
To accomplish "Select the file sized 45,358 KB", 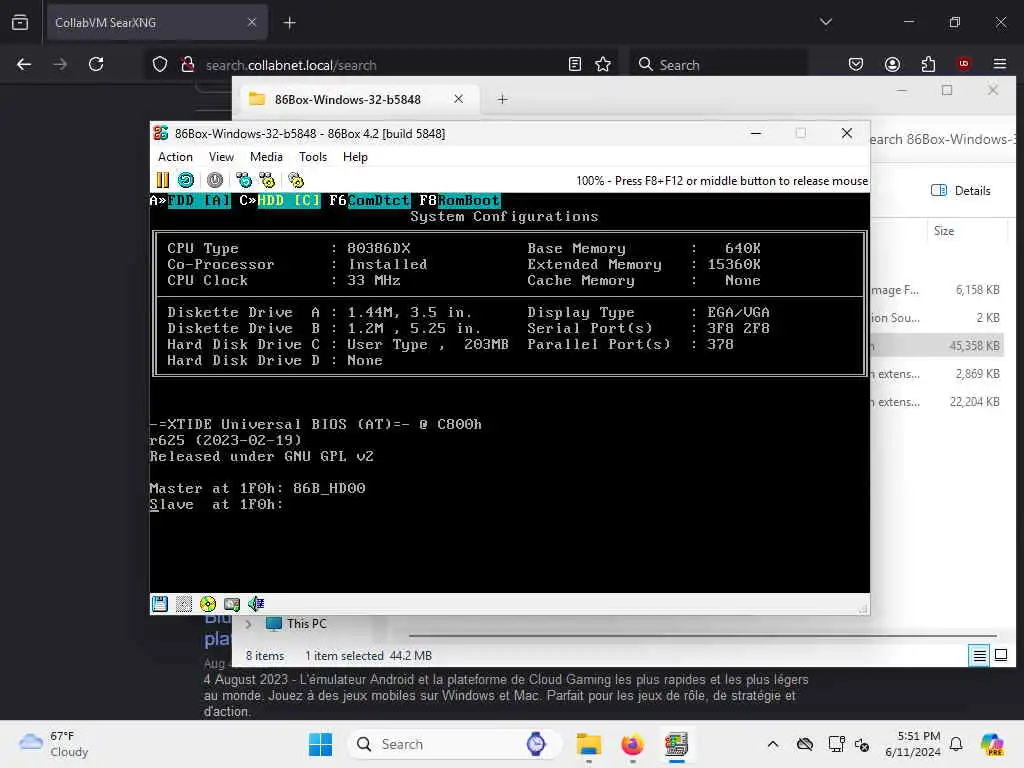I will pyautogui.click(x=936, y=345).
